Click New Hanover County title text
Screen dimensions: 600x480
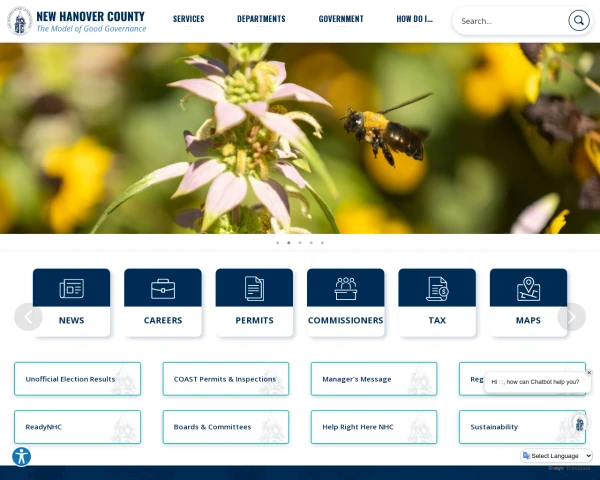coord(91,16)
